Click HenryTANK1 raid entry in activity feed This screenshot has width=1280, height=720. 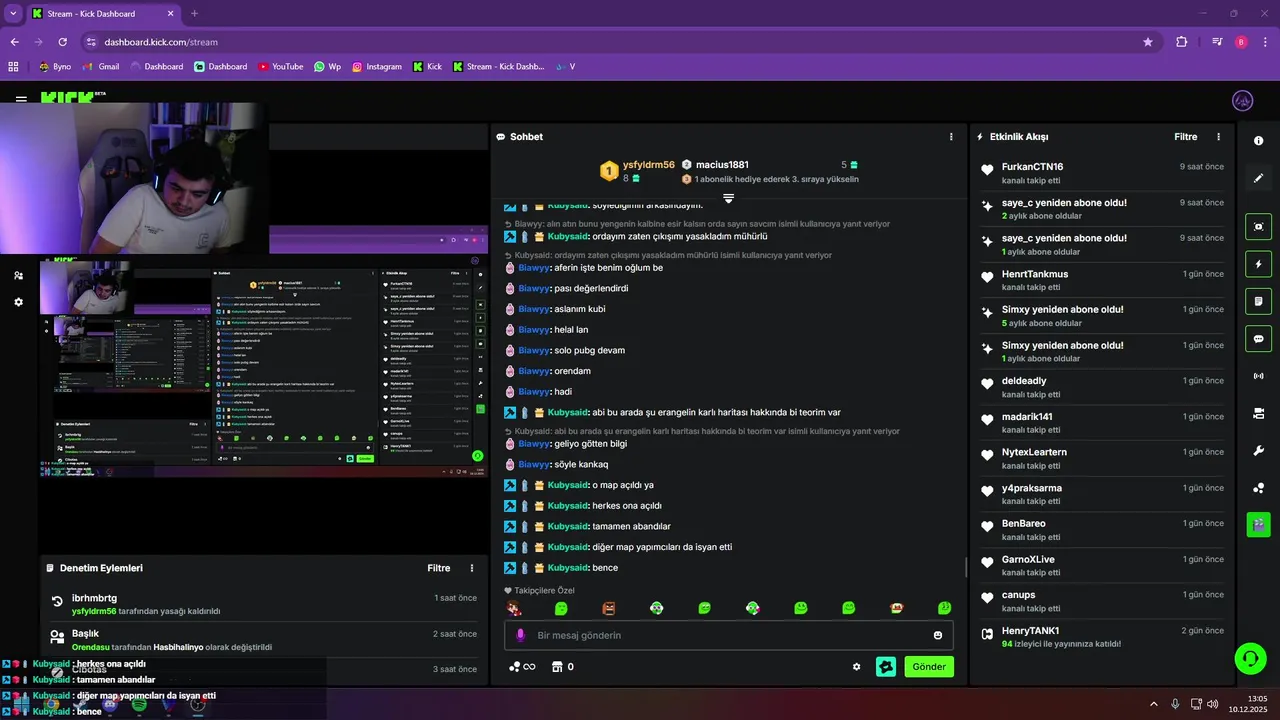click(1102, 637)
